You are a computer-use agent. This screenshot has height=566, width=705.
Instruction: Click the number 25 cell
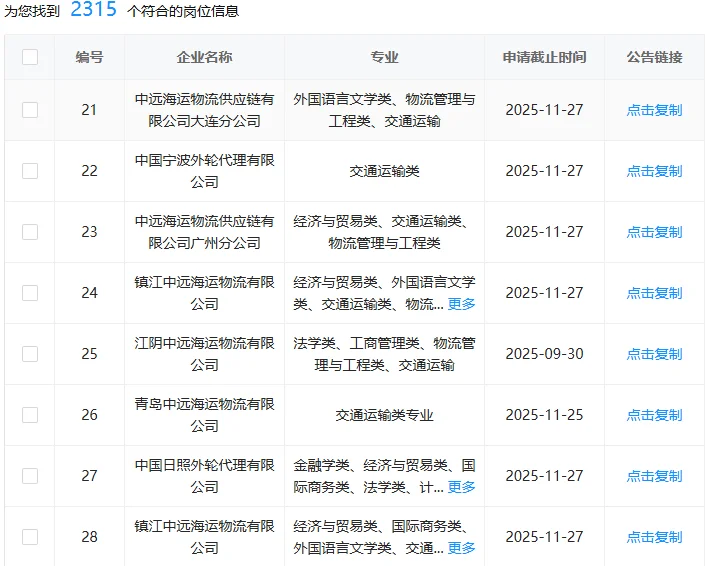click(89, 354)
